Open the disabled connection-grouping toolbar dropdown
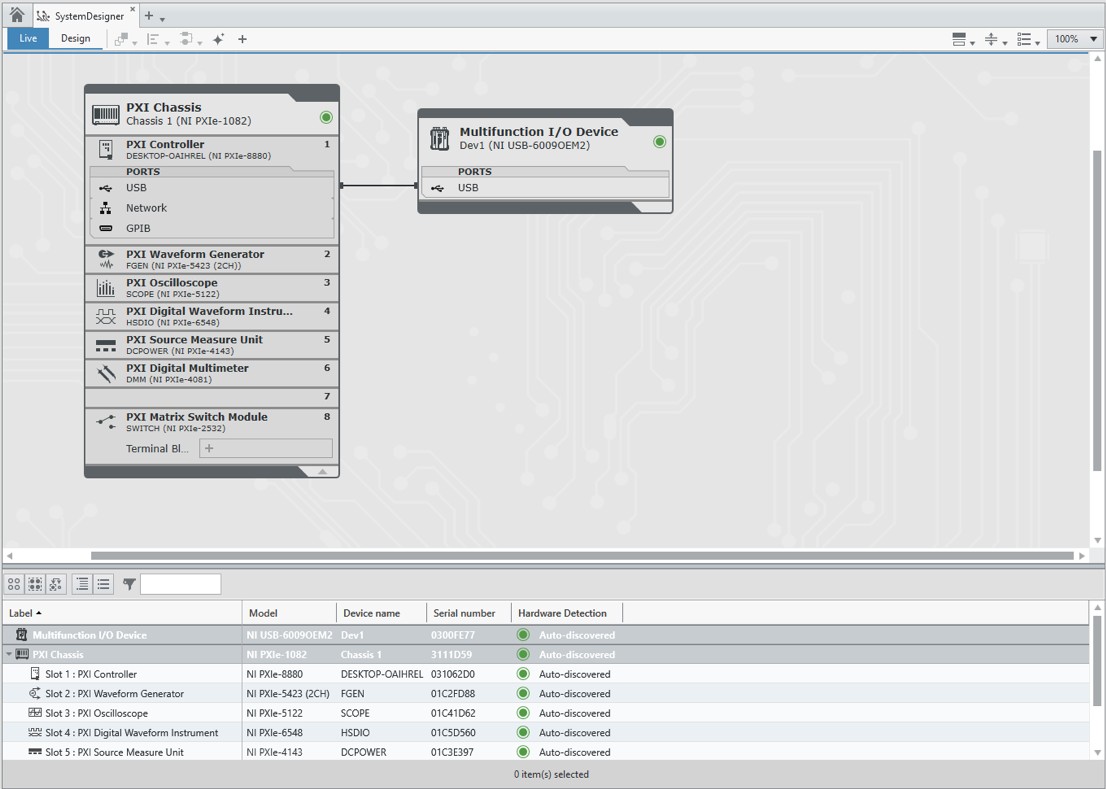The height and width of the screenshot is (789, 1106). click(190, 40)
